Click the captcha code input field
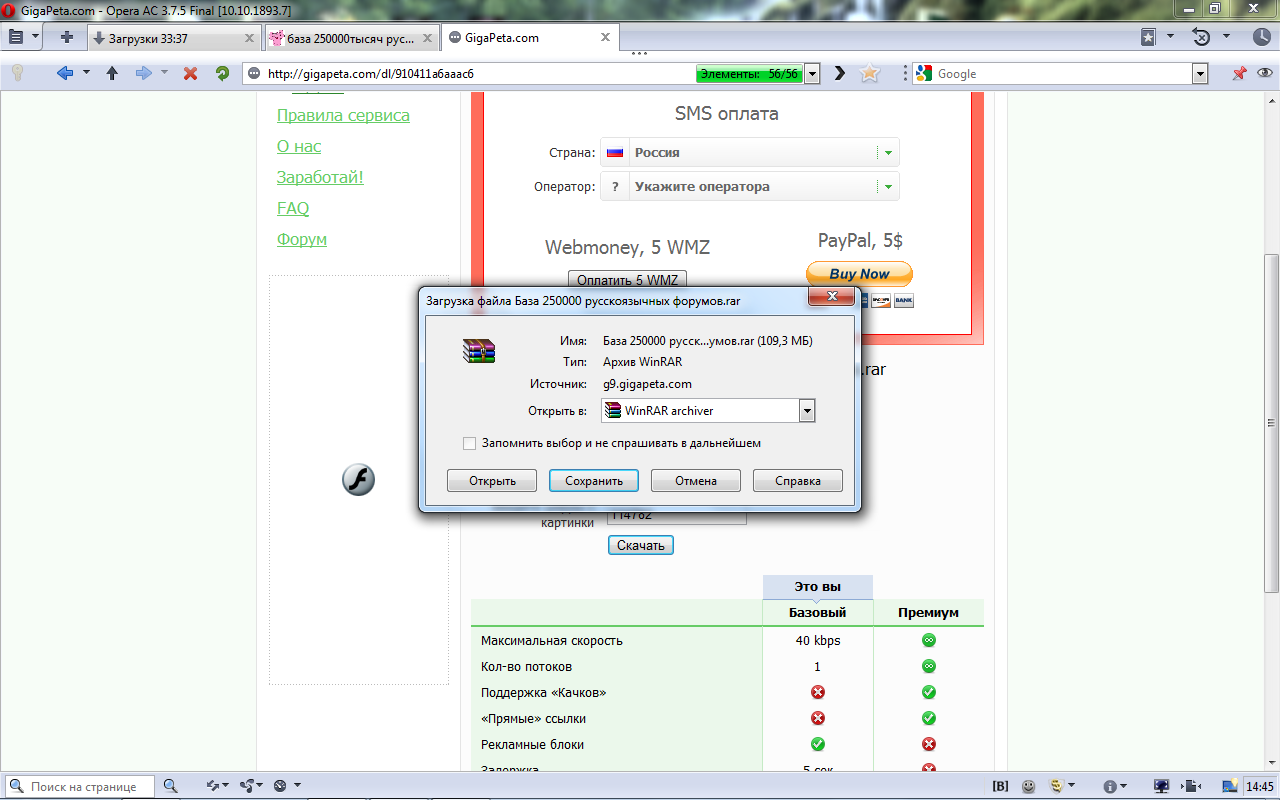 pyautogui.click(x=677, y=516)
